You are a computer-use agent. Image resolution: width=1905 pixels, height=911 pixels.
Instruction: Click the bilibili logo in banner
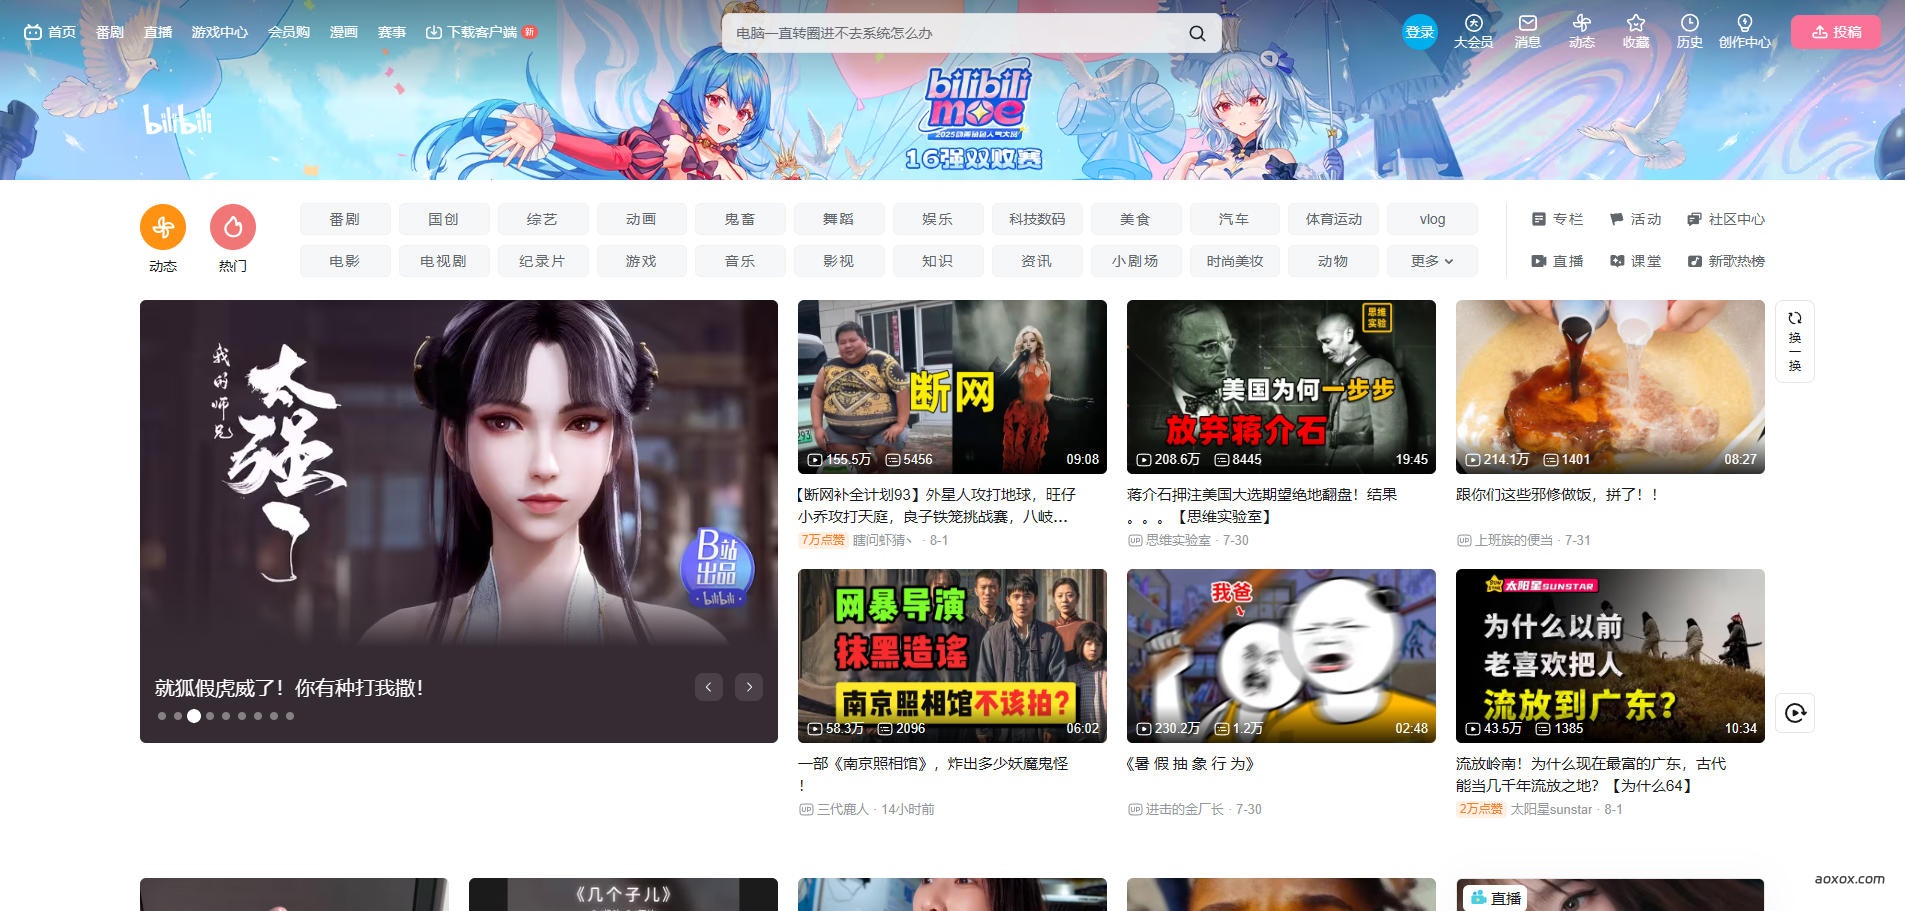(178, 120)
